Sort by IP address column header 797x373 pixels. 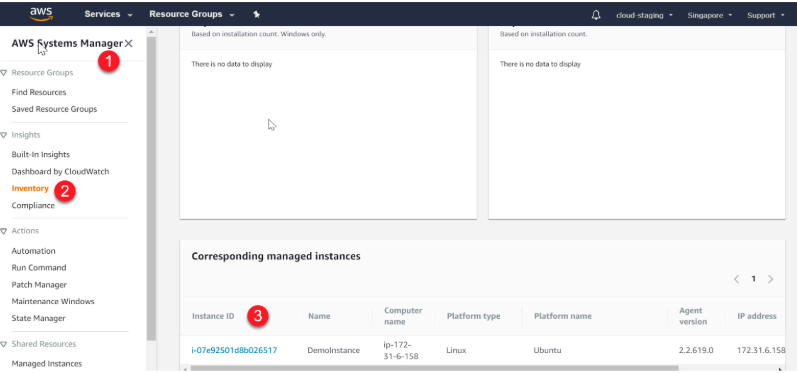point(757,316)
